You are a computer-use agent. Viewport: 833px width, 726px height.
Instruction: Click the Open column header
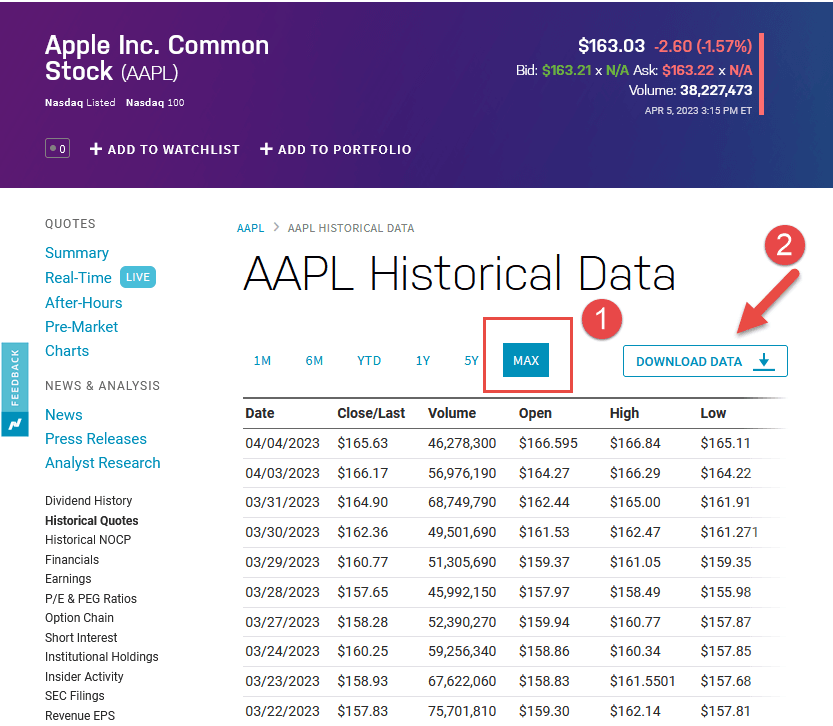pos(535,413)
